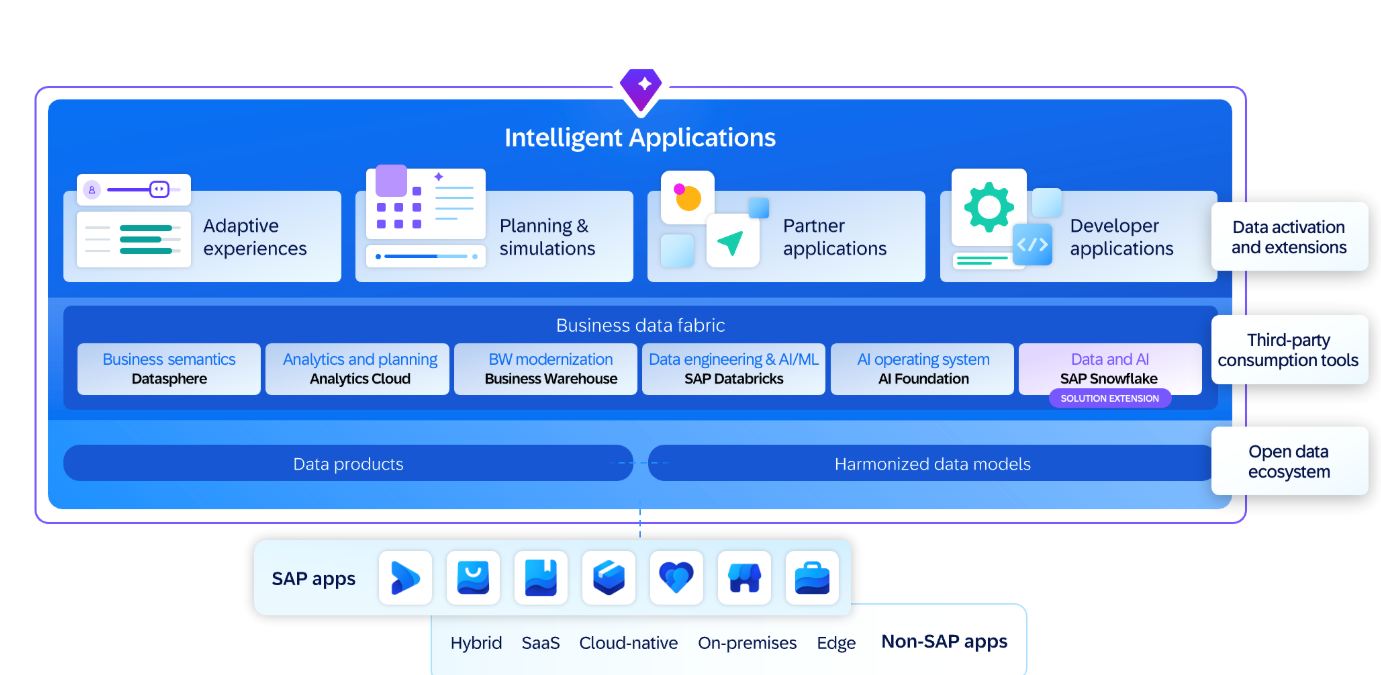Click the Data products pill
This screenshot has height=675, width=1381.
click(348, 463)
